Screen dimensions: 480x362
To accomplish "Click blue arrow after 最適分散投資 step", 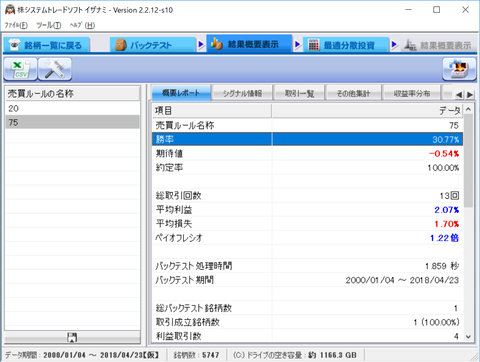I will 394,45.
